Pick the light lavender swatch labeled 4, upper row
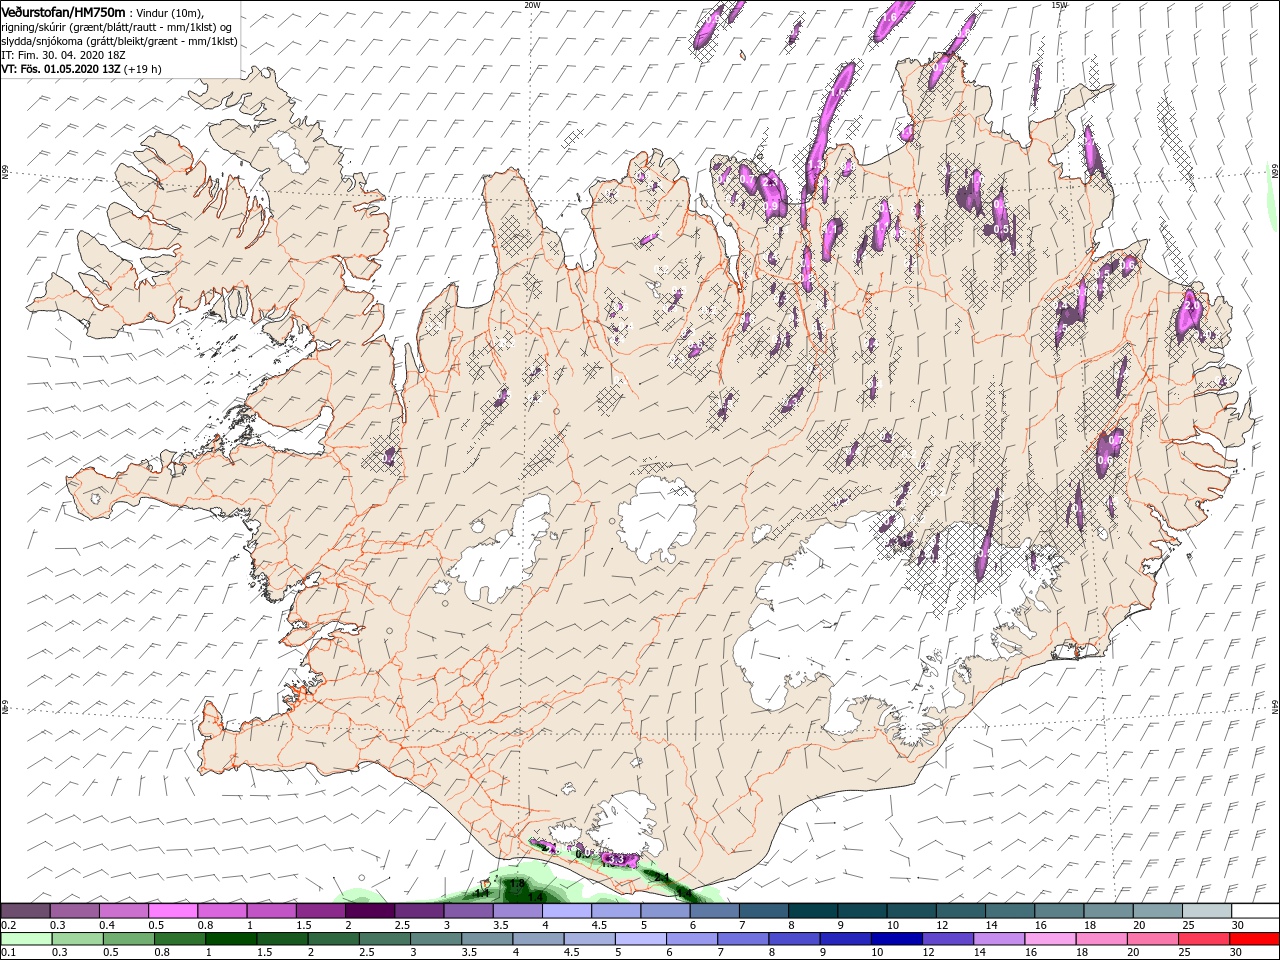Viewport: 1280px width, 960px height. coord(566,910)
